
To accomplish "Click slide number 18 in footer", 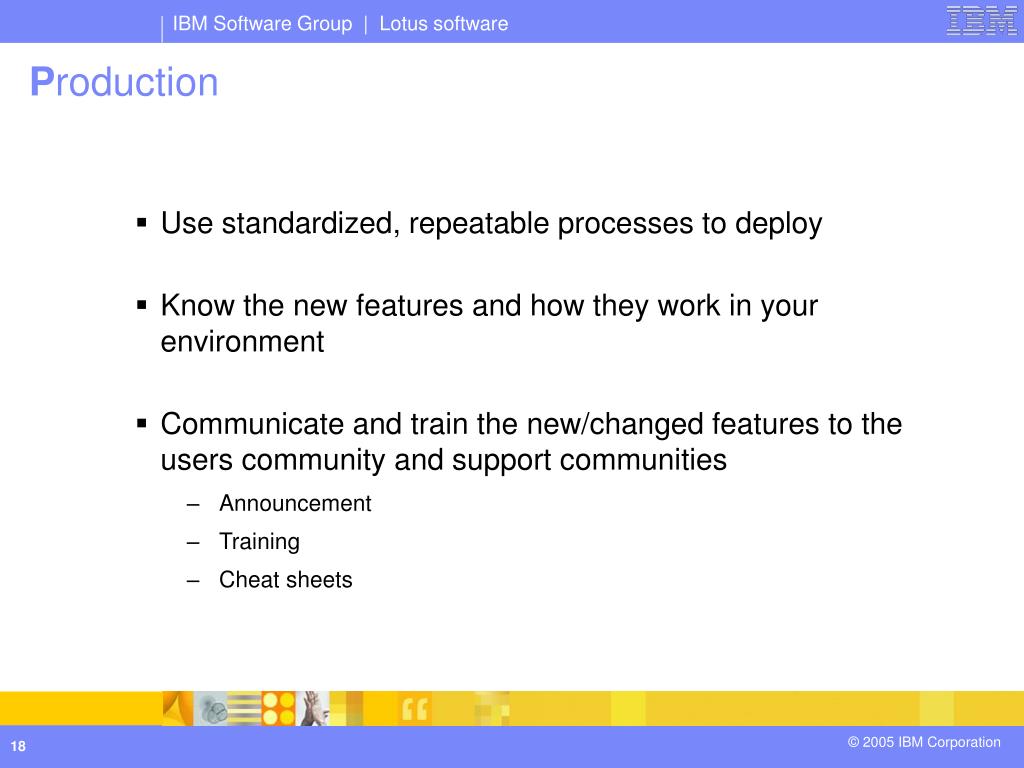I will pos(18,746).
